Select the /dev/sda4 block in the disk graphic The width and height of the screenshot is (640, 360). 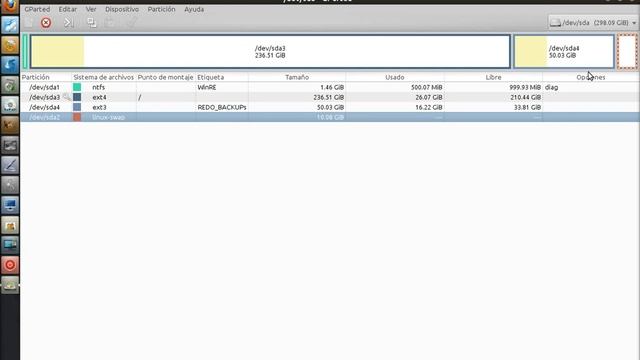point(564,51)
